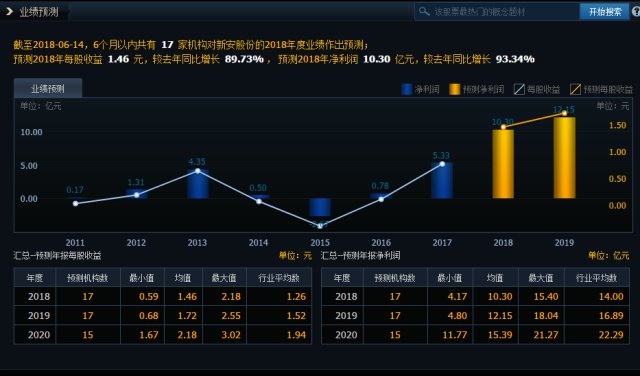
Task: Click net profit value 11.77 for 2020
Action: (455, 335)
